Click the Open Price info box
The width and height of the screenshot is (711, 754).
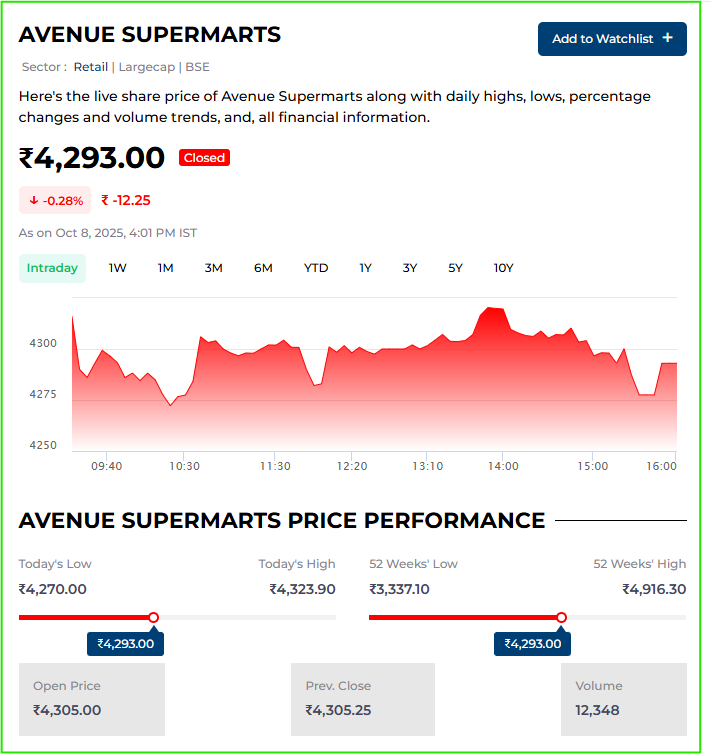click(x=92, y=699)
